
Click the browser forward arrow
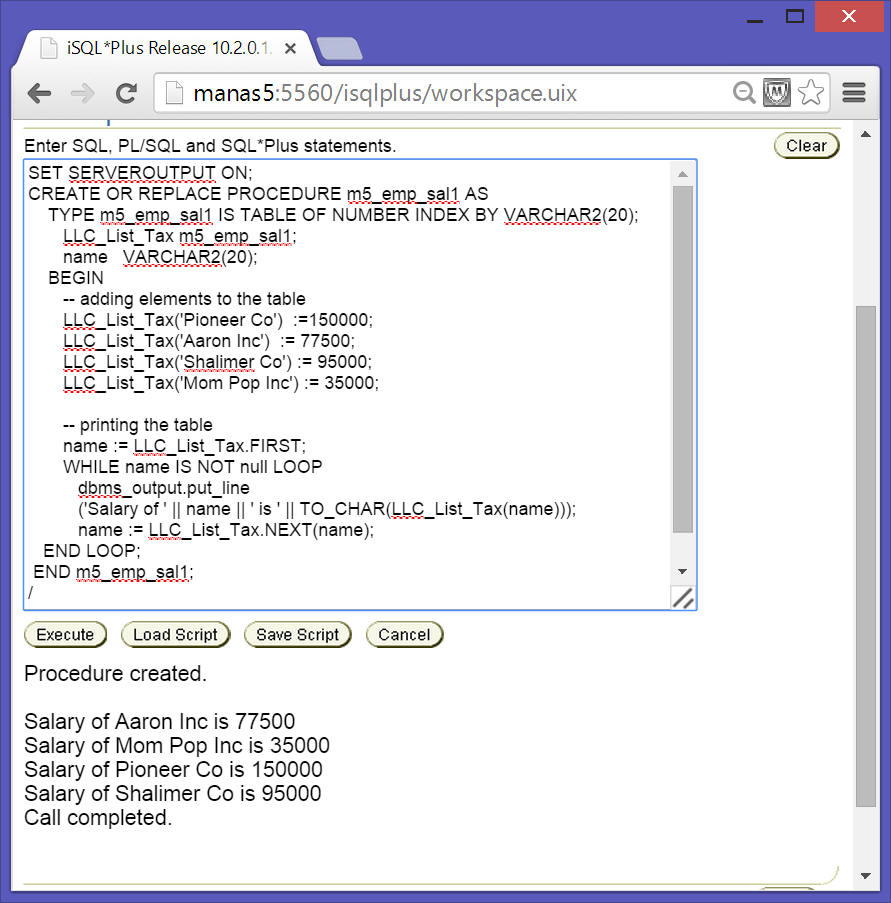point(83,93)
